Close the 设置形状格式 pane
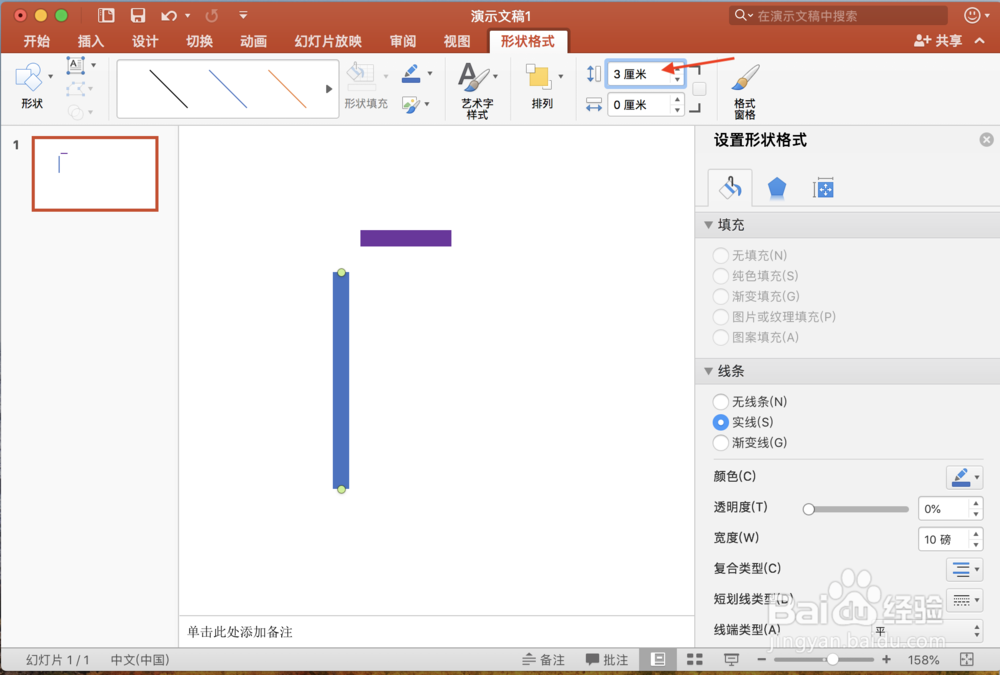Viewport: 1000px width, 675px height. tap(986, 140)
